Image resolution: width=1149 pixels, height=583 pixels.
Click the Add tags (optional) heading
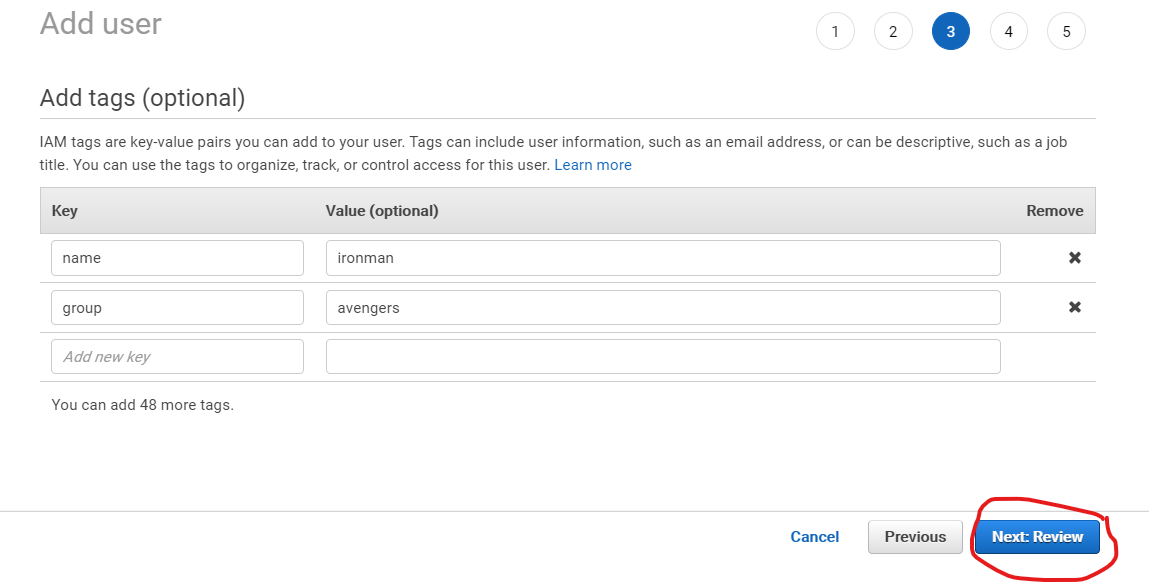click(x=142, y=97)
